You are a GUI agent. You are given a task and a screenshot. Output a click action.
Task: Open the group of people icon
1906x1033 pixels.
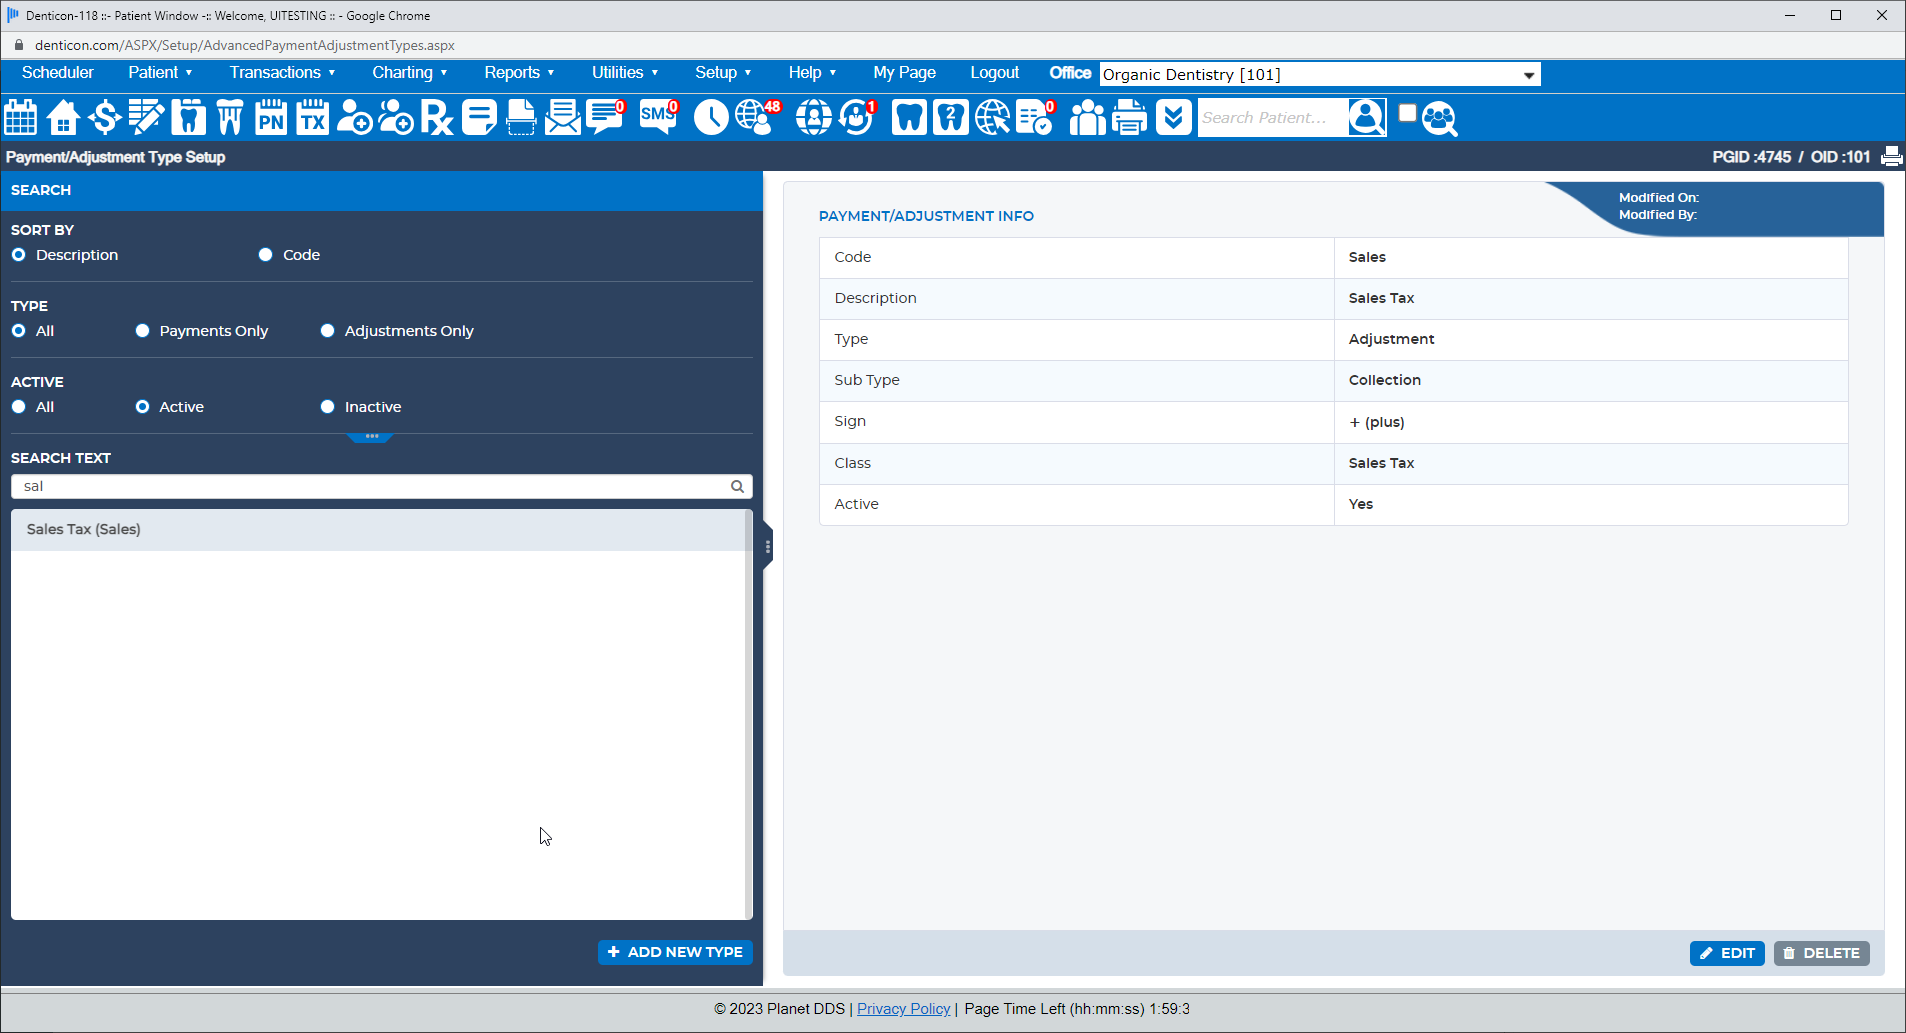[x=1088, y=117]
